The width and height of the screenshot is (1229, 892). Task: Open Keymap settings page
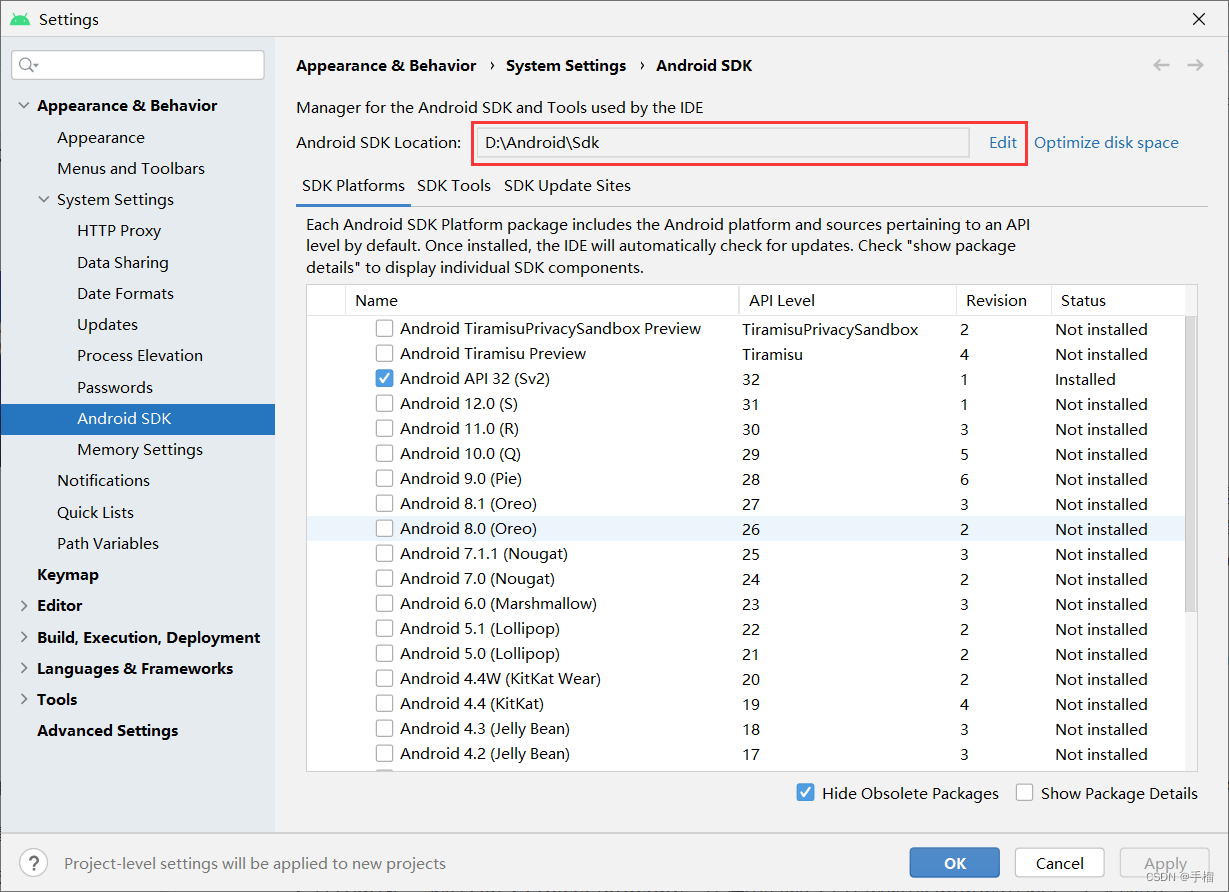[x=68, y=575]
